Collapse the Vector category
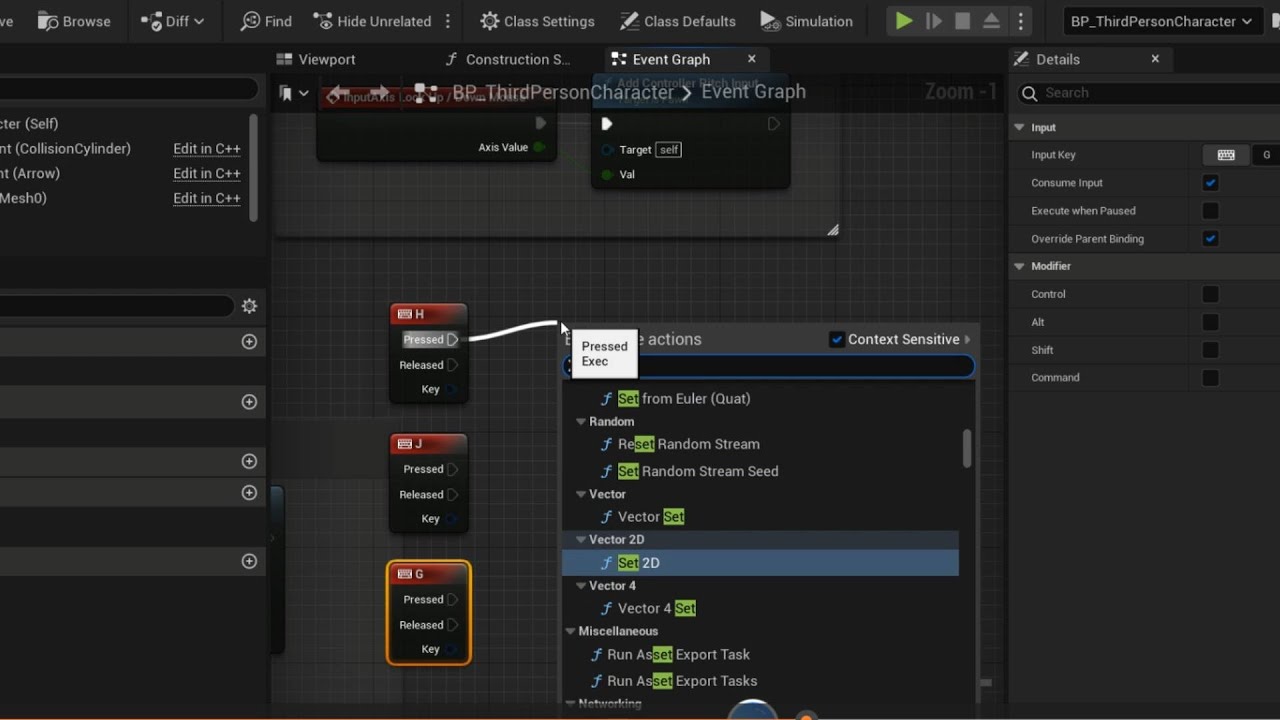This screenshot has height=720, width=1280. click(x=581, y=494)
